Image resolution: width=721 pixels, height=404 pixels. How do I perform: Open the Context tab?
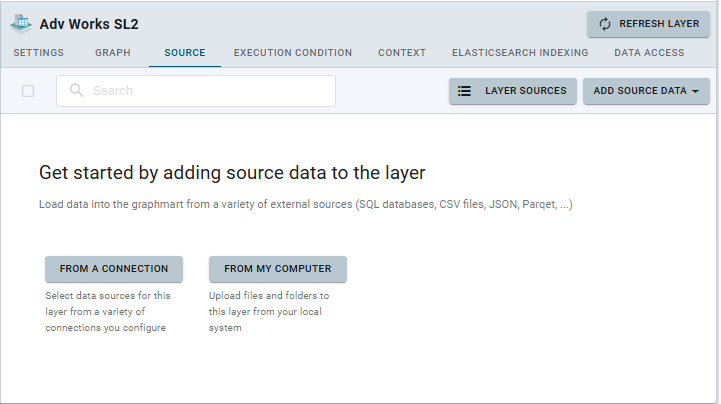click(x=402, y=53)
